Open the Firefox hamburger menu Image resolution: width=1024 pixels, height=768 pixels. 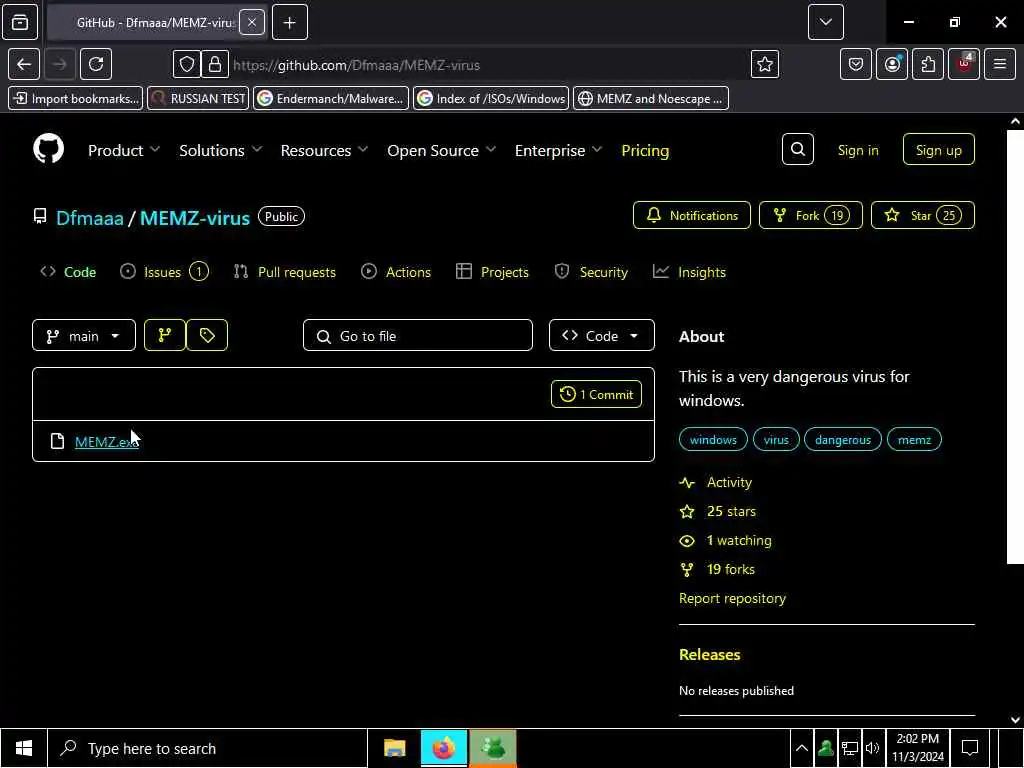coord(1000,64)
